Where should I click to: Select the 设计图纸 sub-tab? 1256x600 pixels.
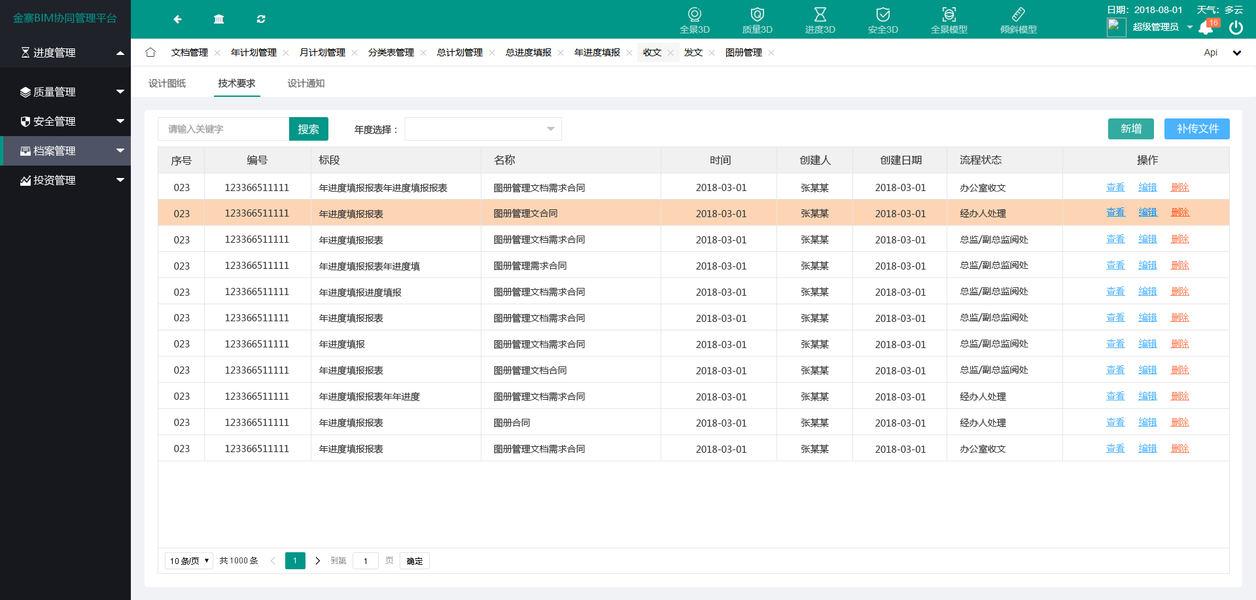167,84
